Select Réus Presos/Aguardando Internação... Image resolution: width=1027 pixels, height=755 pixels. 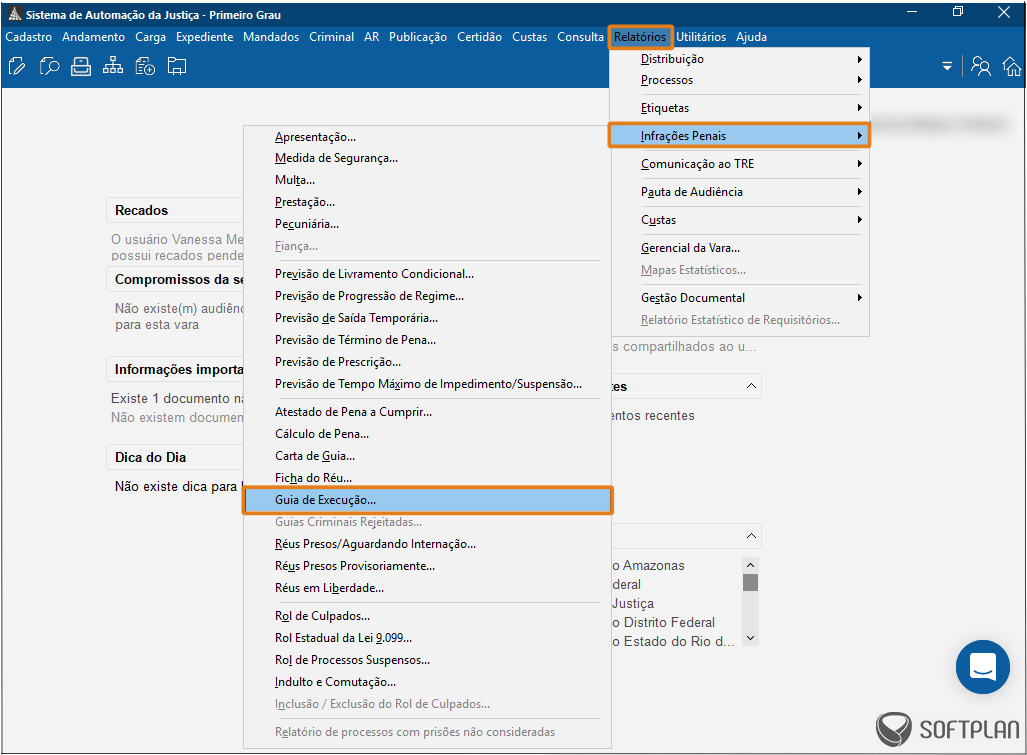click(427, 544)
